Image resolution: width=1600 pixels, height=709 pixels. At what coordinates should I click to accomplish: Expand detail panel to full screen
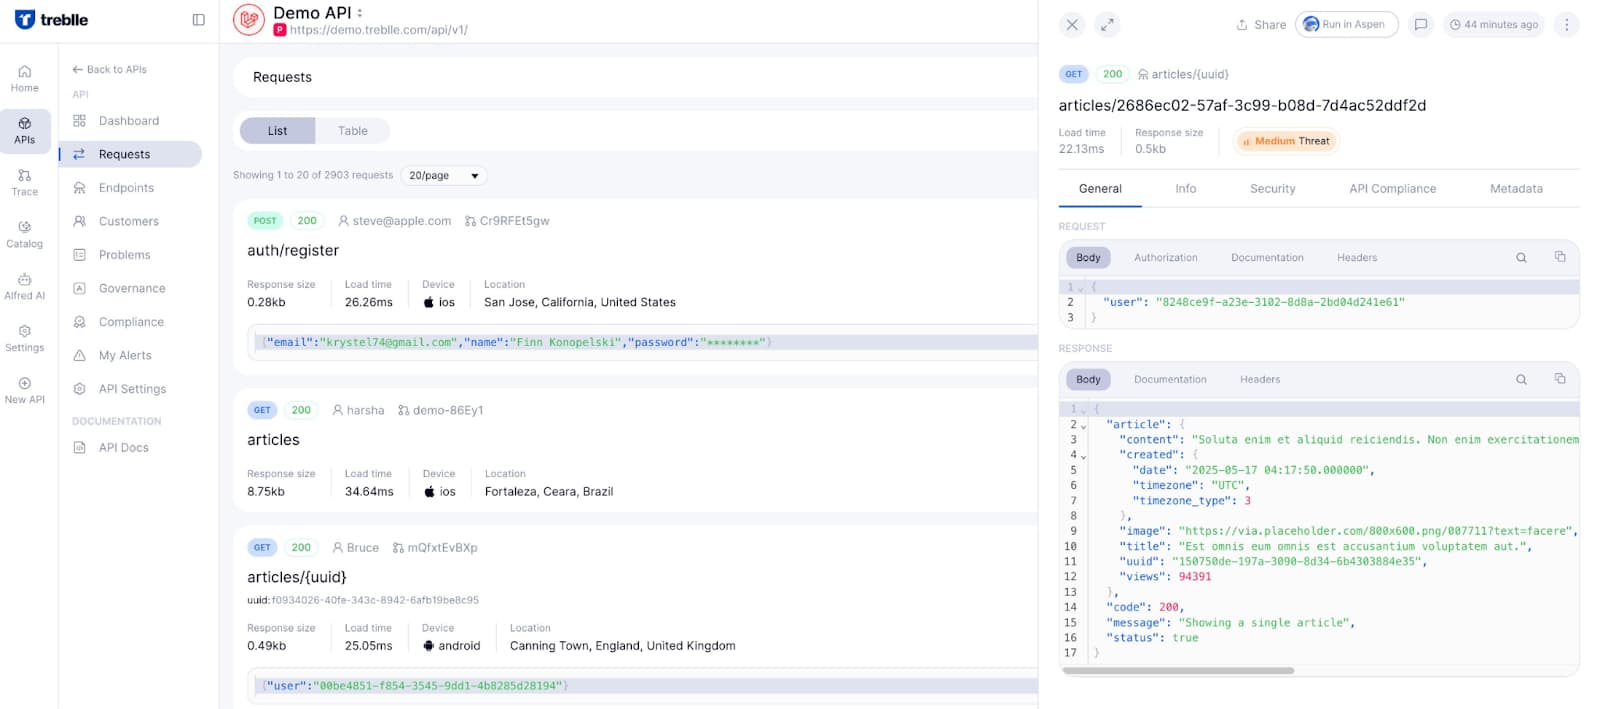coord(1107,25)
